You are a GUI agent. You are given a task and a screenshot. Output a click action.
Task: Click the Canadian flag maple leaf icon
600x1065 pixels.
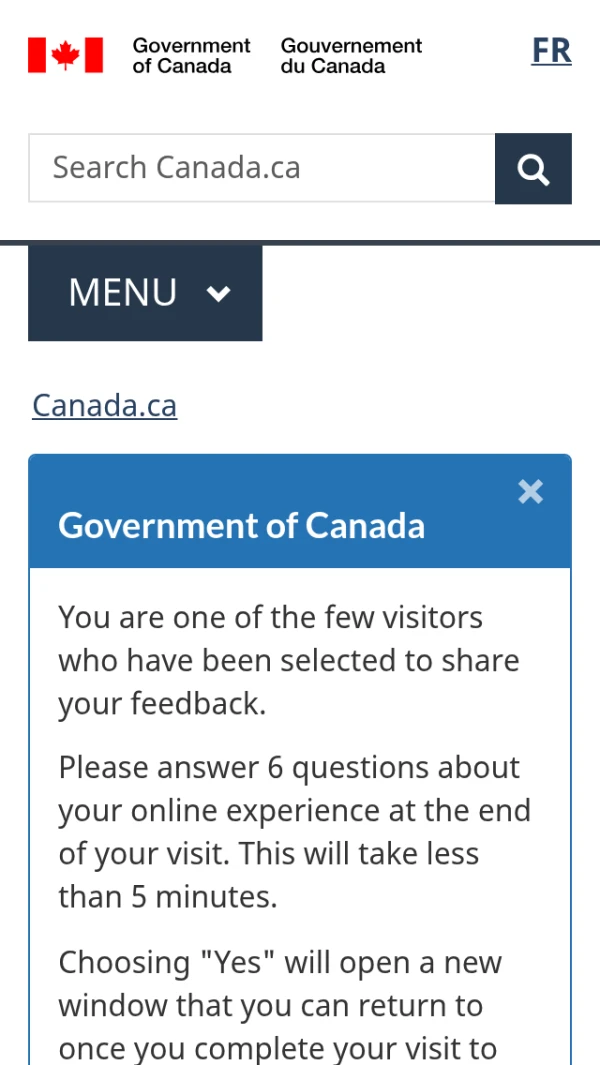click(x=65, y=55)
